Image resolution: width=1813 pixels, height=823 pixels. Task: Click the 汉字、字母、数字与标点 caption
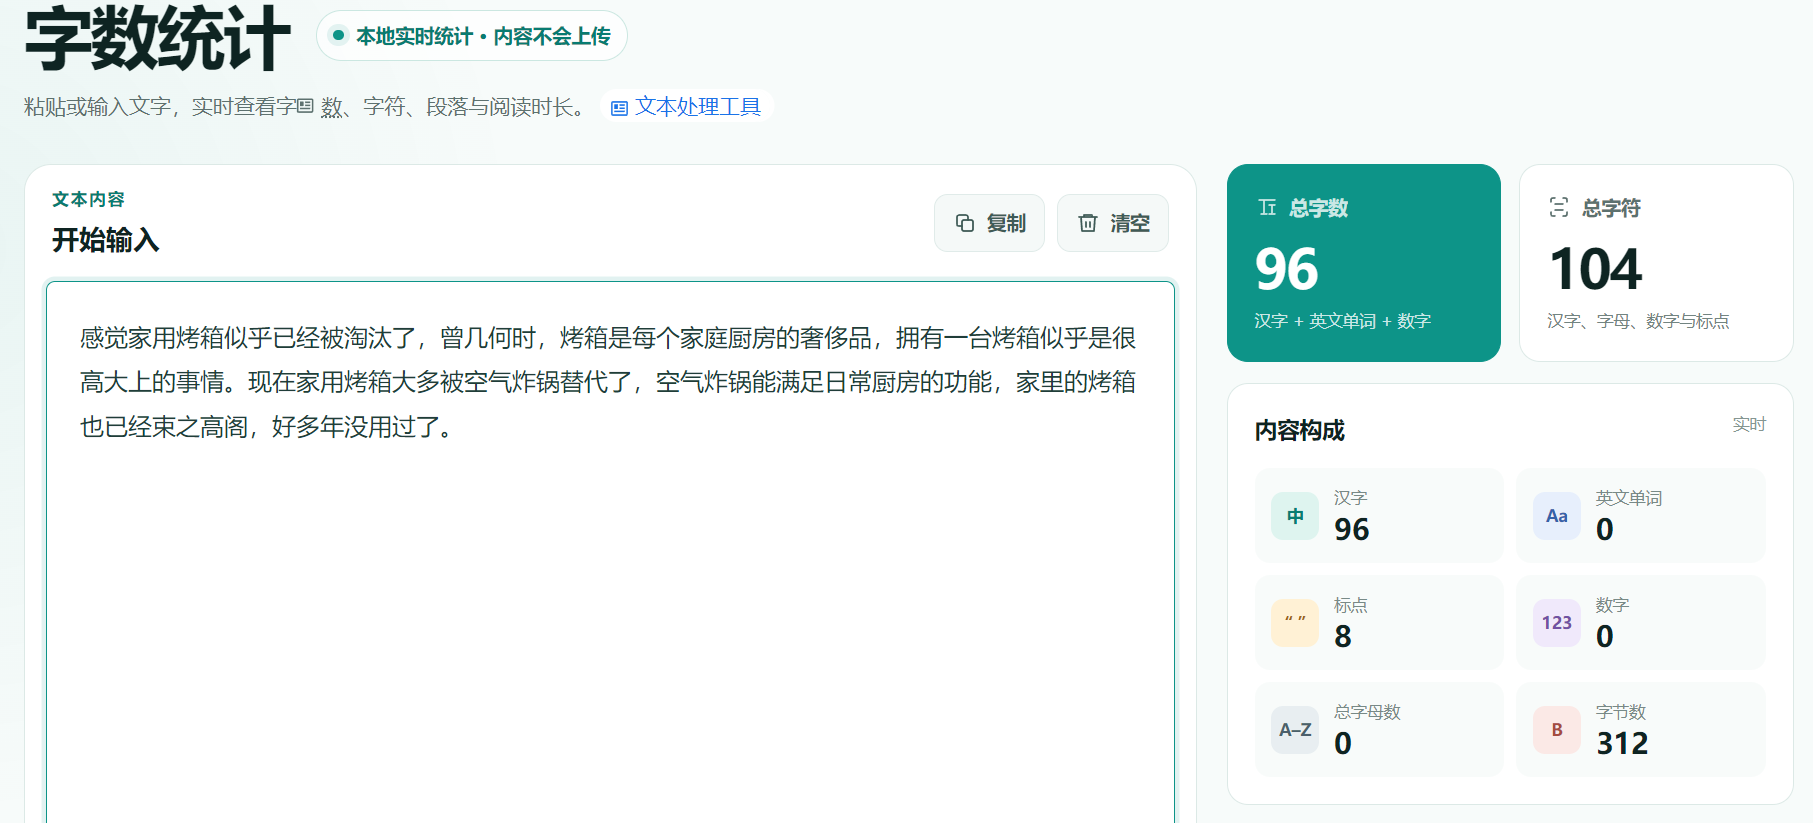coord(1638,321)
